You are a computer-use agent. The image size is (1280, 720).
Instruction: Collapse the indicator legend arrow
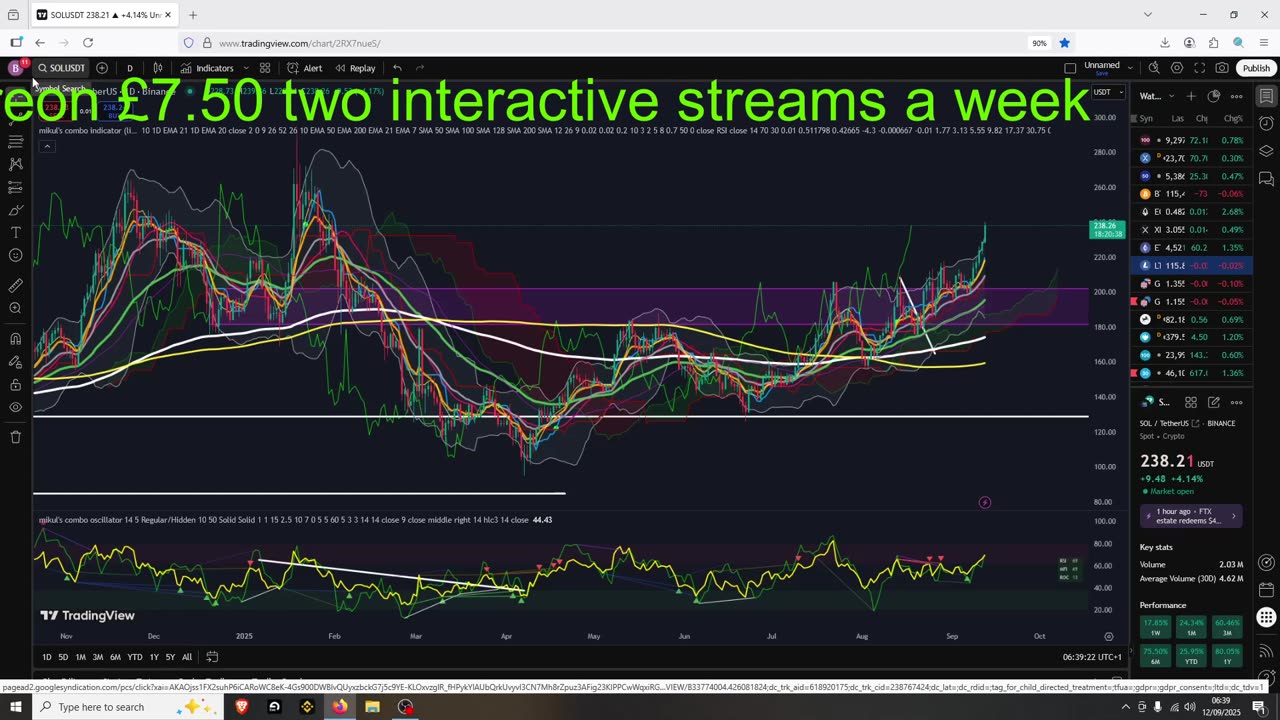pos(46,146)
